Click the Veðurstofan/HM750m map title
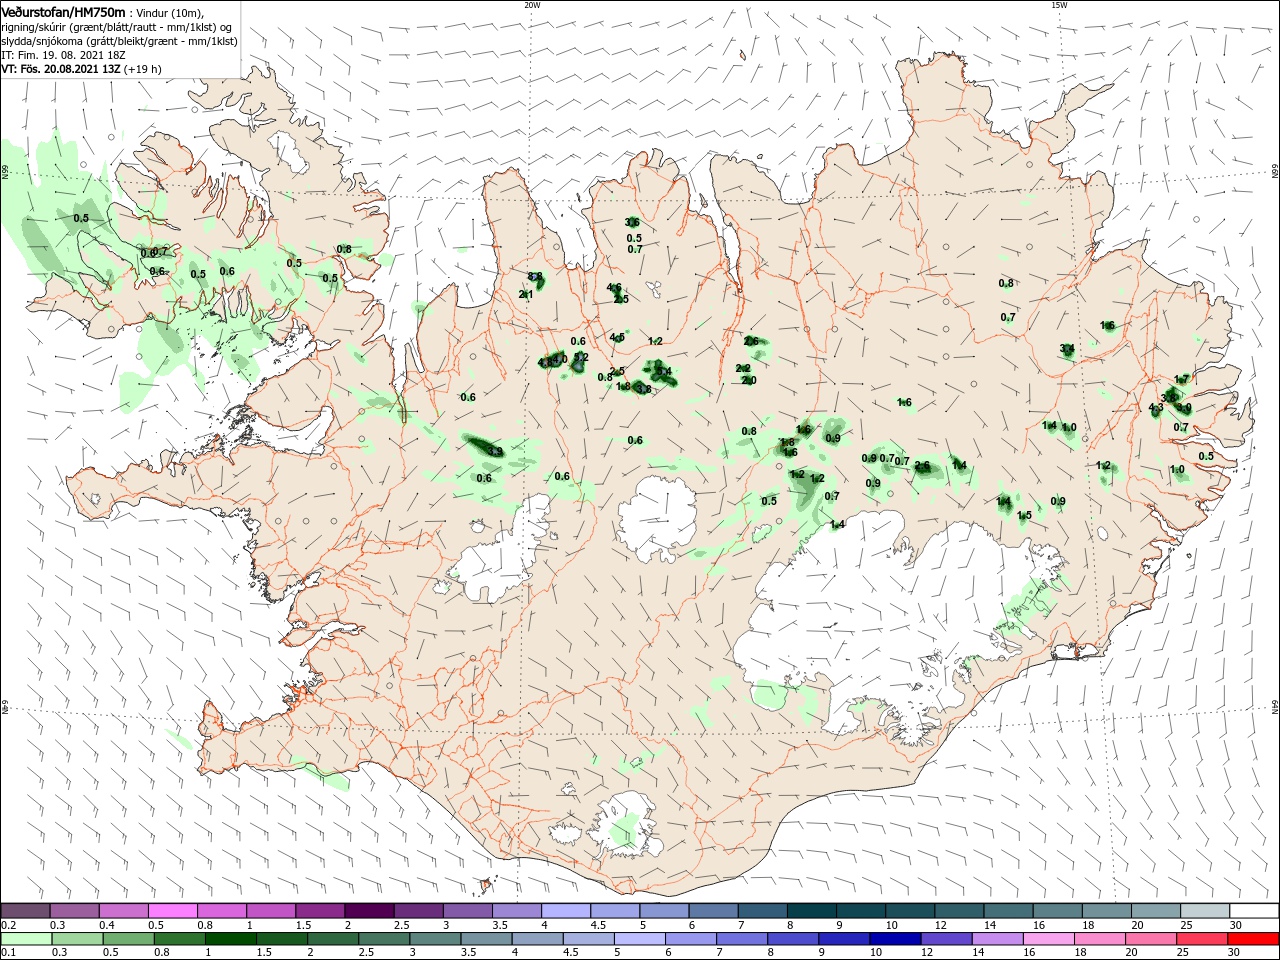Screen dimensions: 1280x960 click(64, 11)
